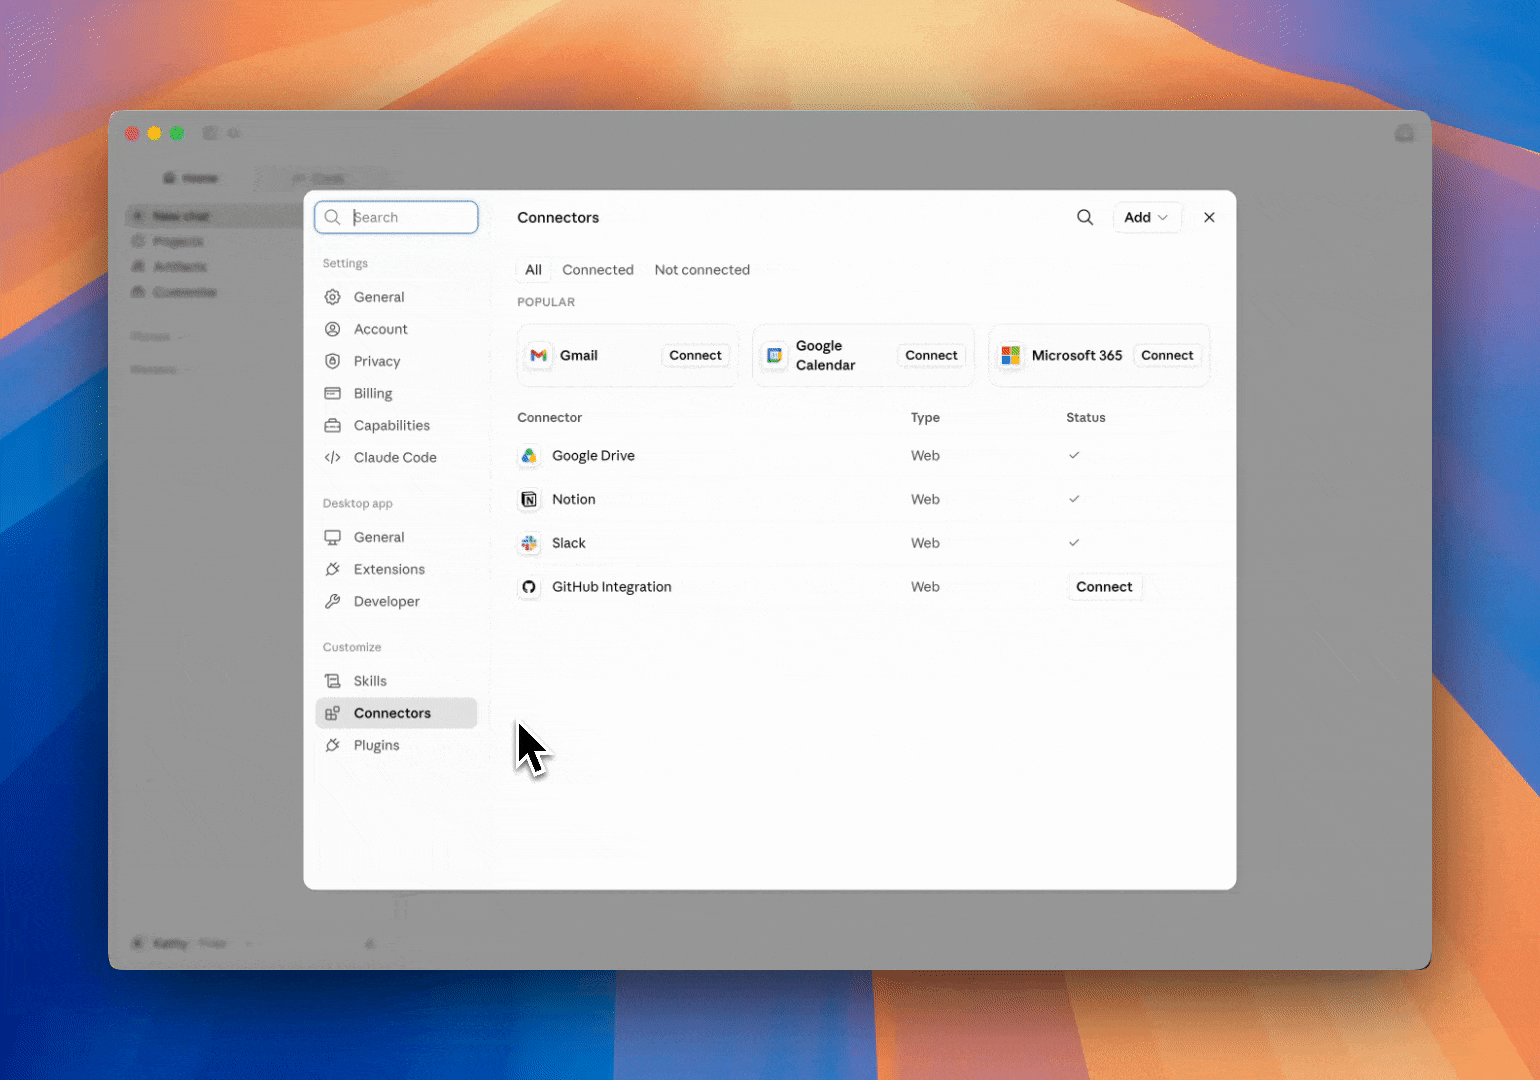The width and height of the screenshot is (1540, 1080).
Task: Click the Slack connected checkmark
Action: 1074,543
